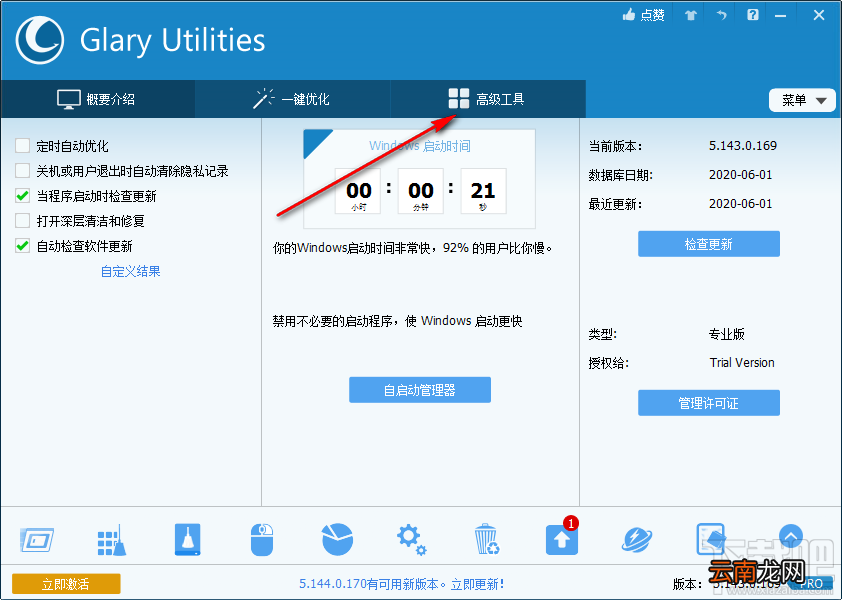Click 立即激活 button

coord(66,583)
